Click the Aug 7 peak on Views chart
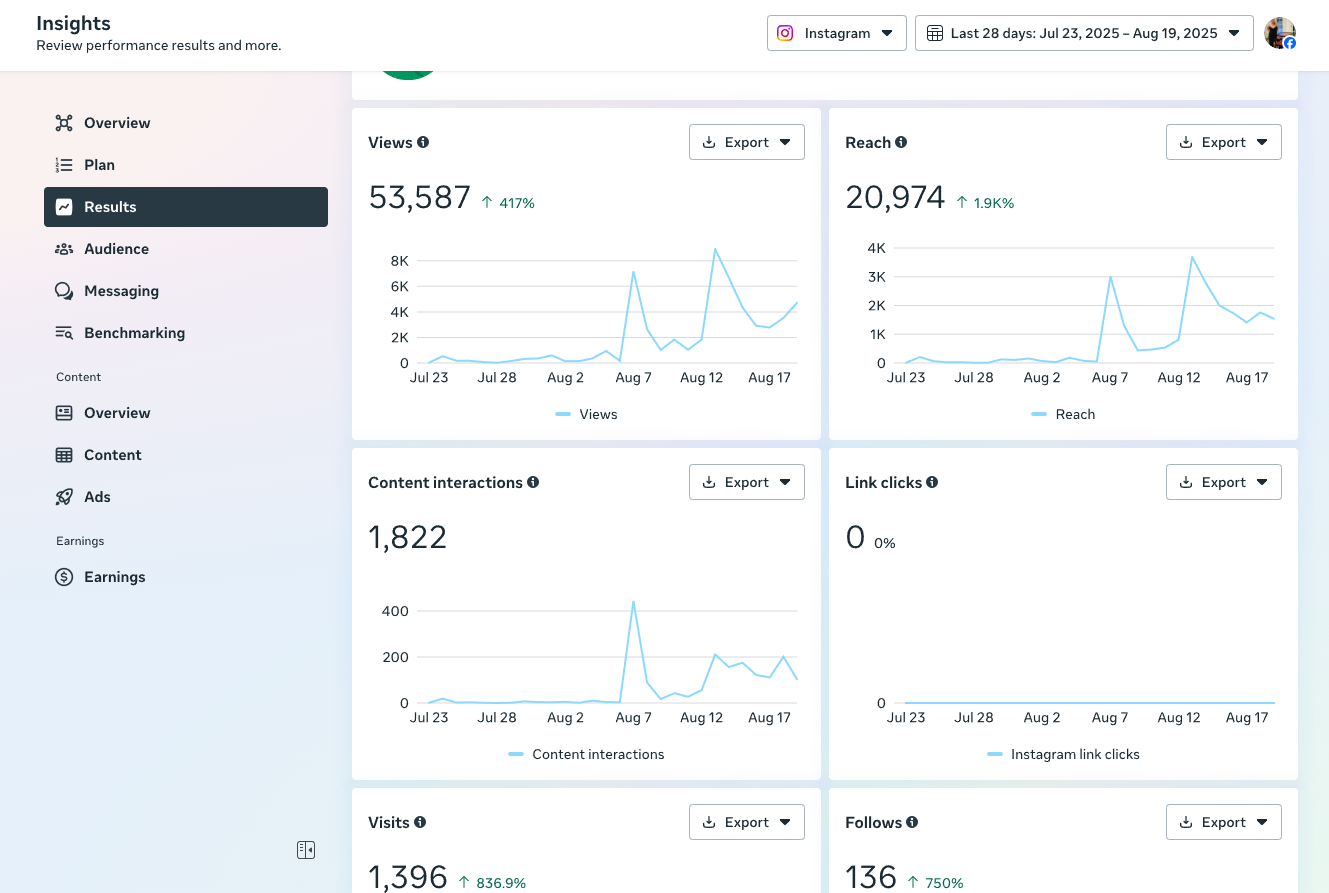This screenshot has width=1329, height=893. click(633, 272)
